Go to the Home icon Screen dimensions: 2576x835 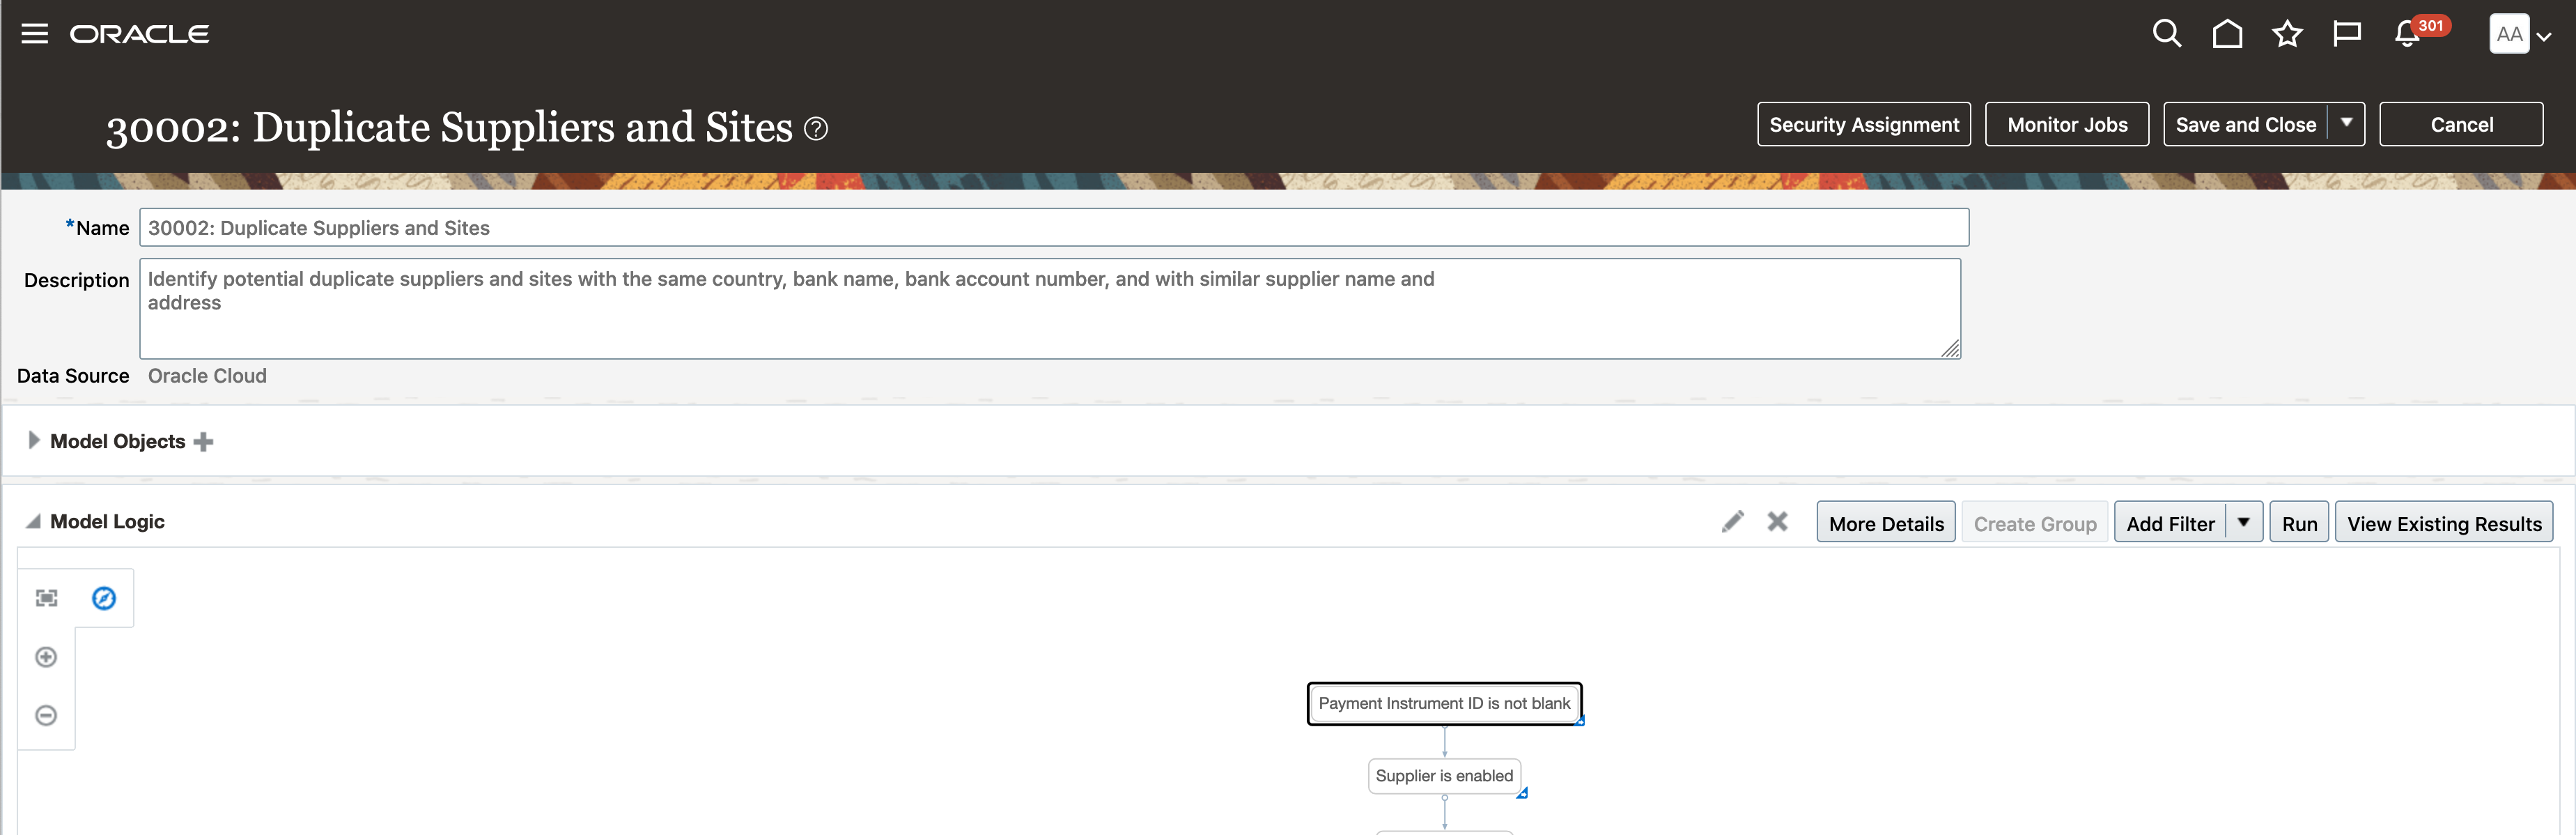point(2227,34)
